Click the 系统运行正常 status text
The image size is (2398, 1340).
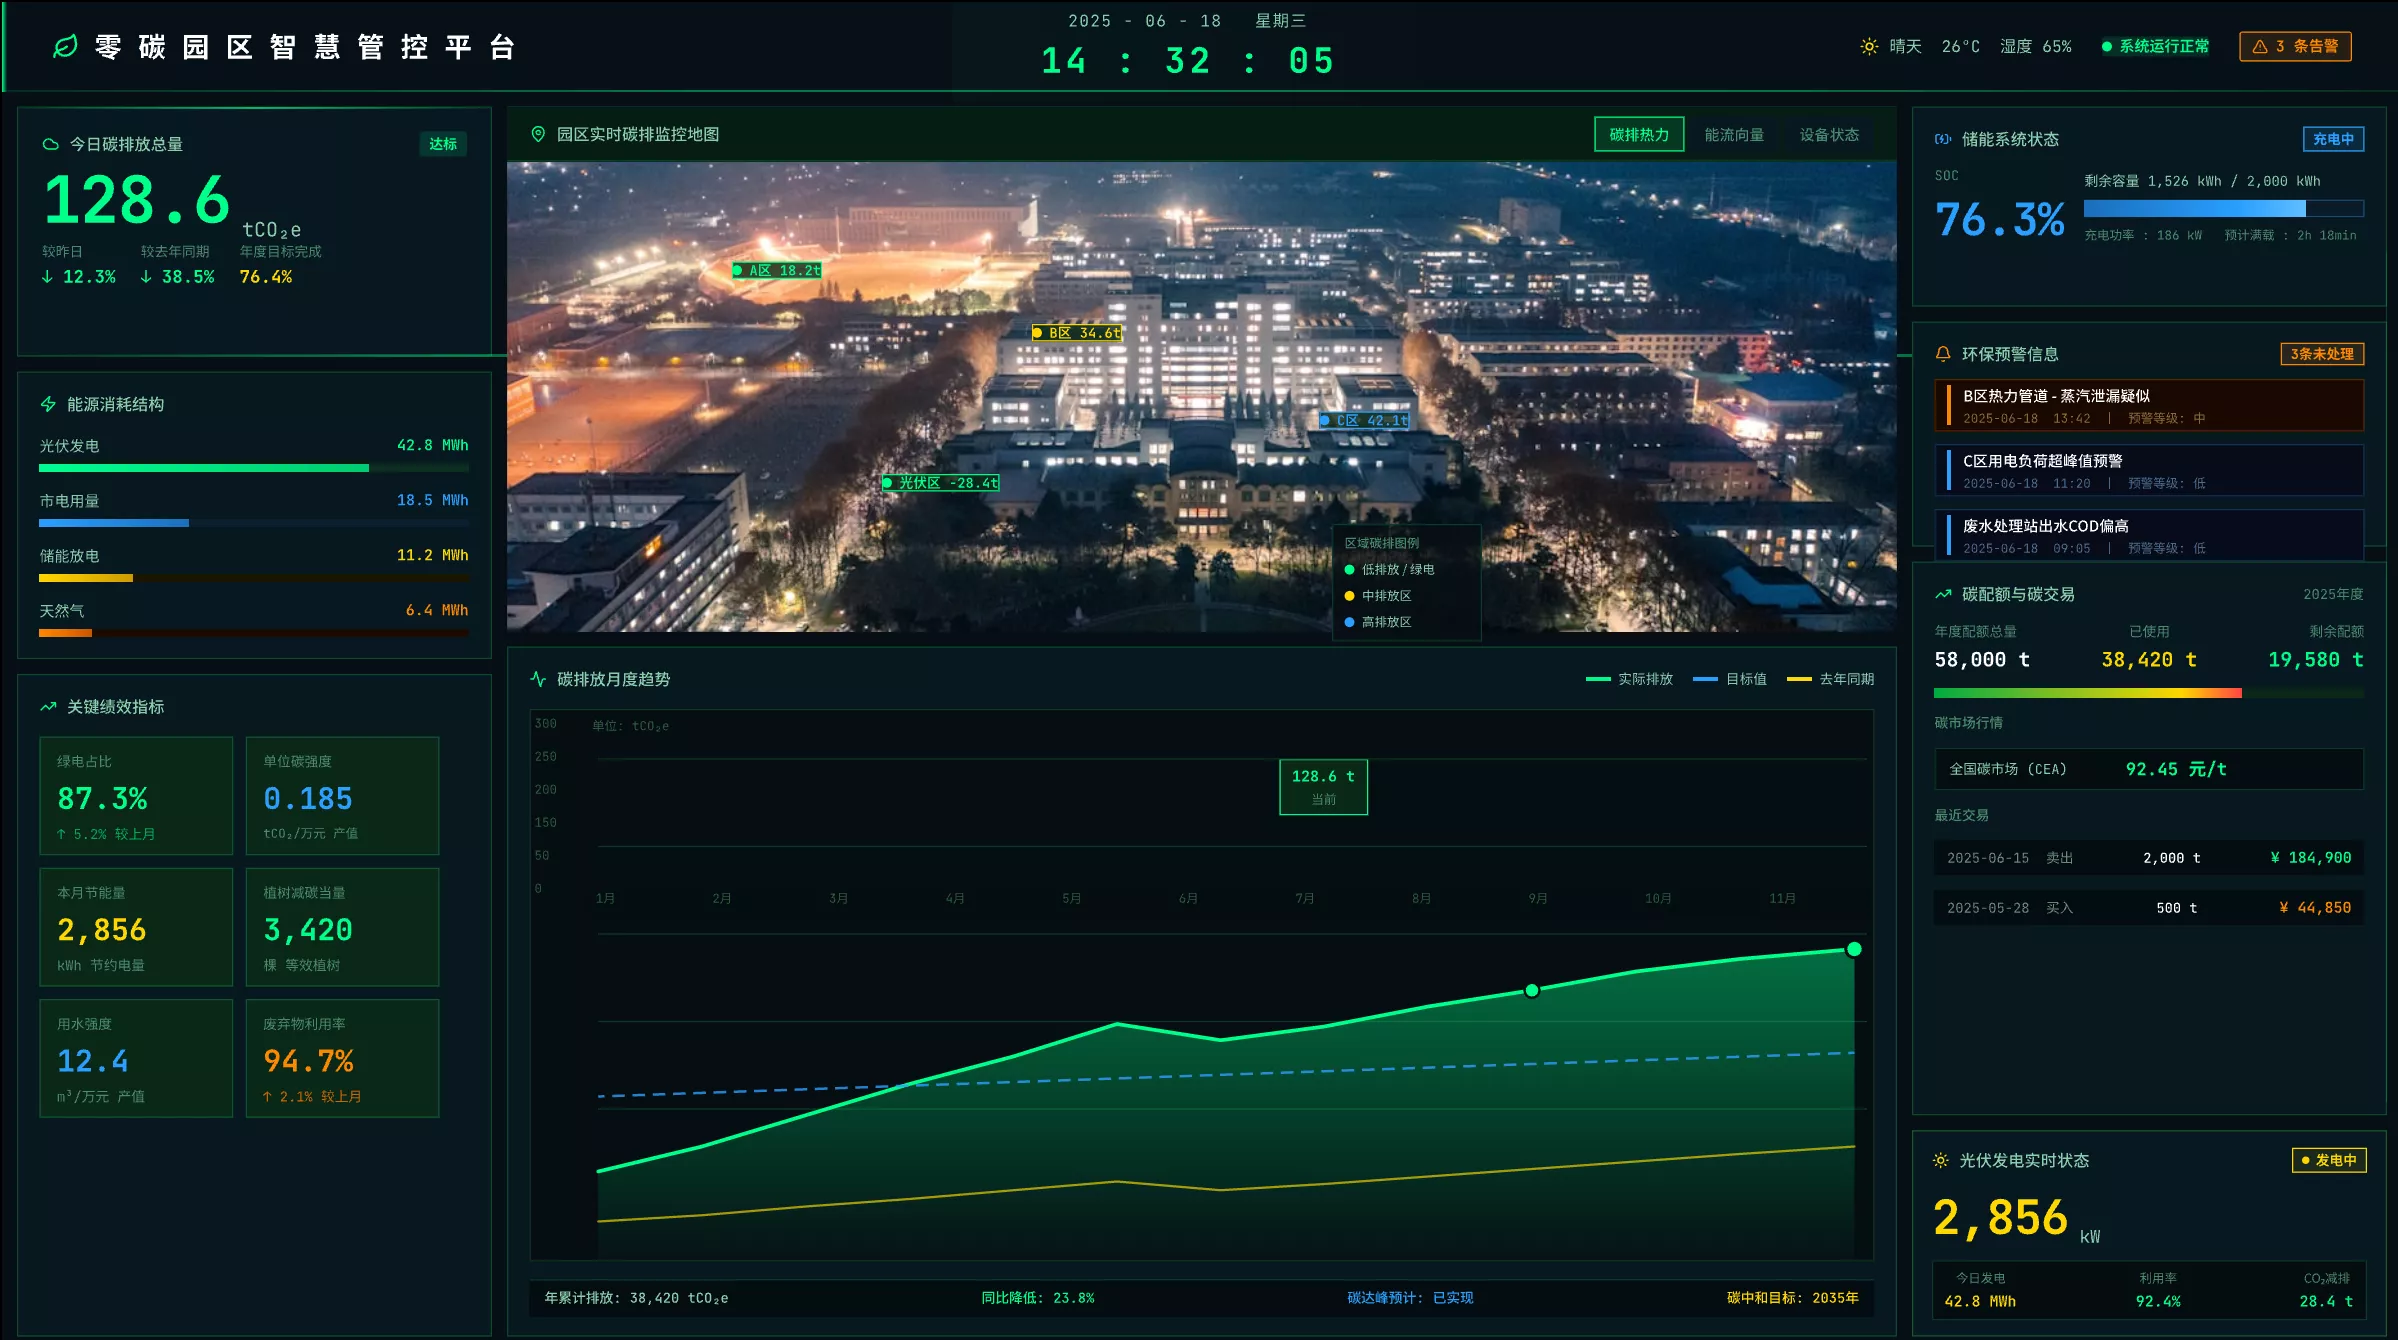(x=2164, y=46)
